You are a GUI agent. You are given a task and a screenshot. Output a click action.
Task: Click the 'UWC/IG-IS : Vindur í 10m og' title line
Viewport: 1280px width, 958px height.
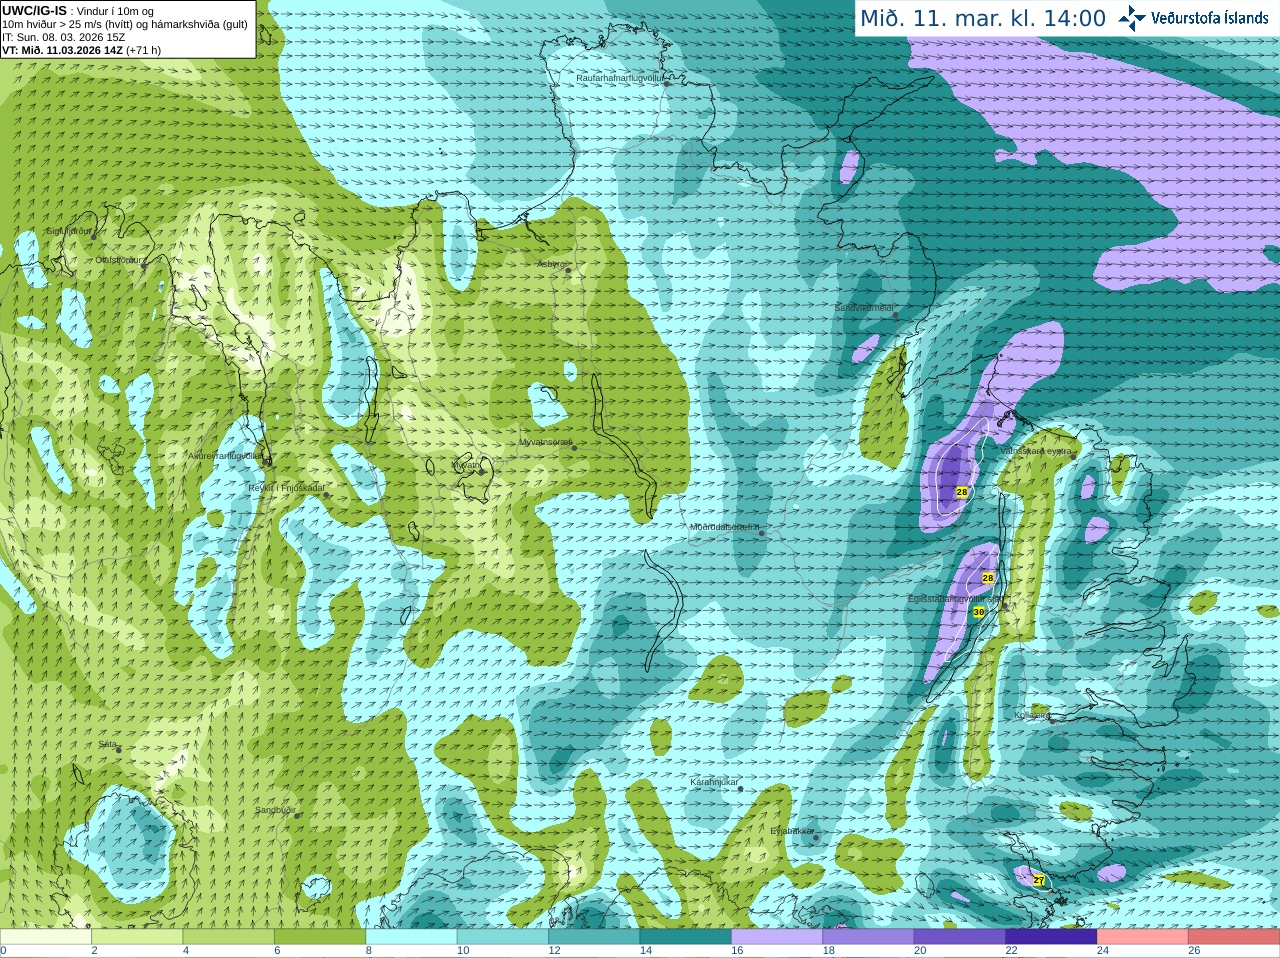tap(78, 11)
